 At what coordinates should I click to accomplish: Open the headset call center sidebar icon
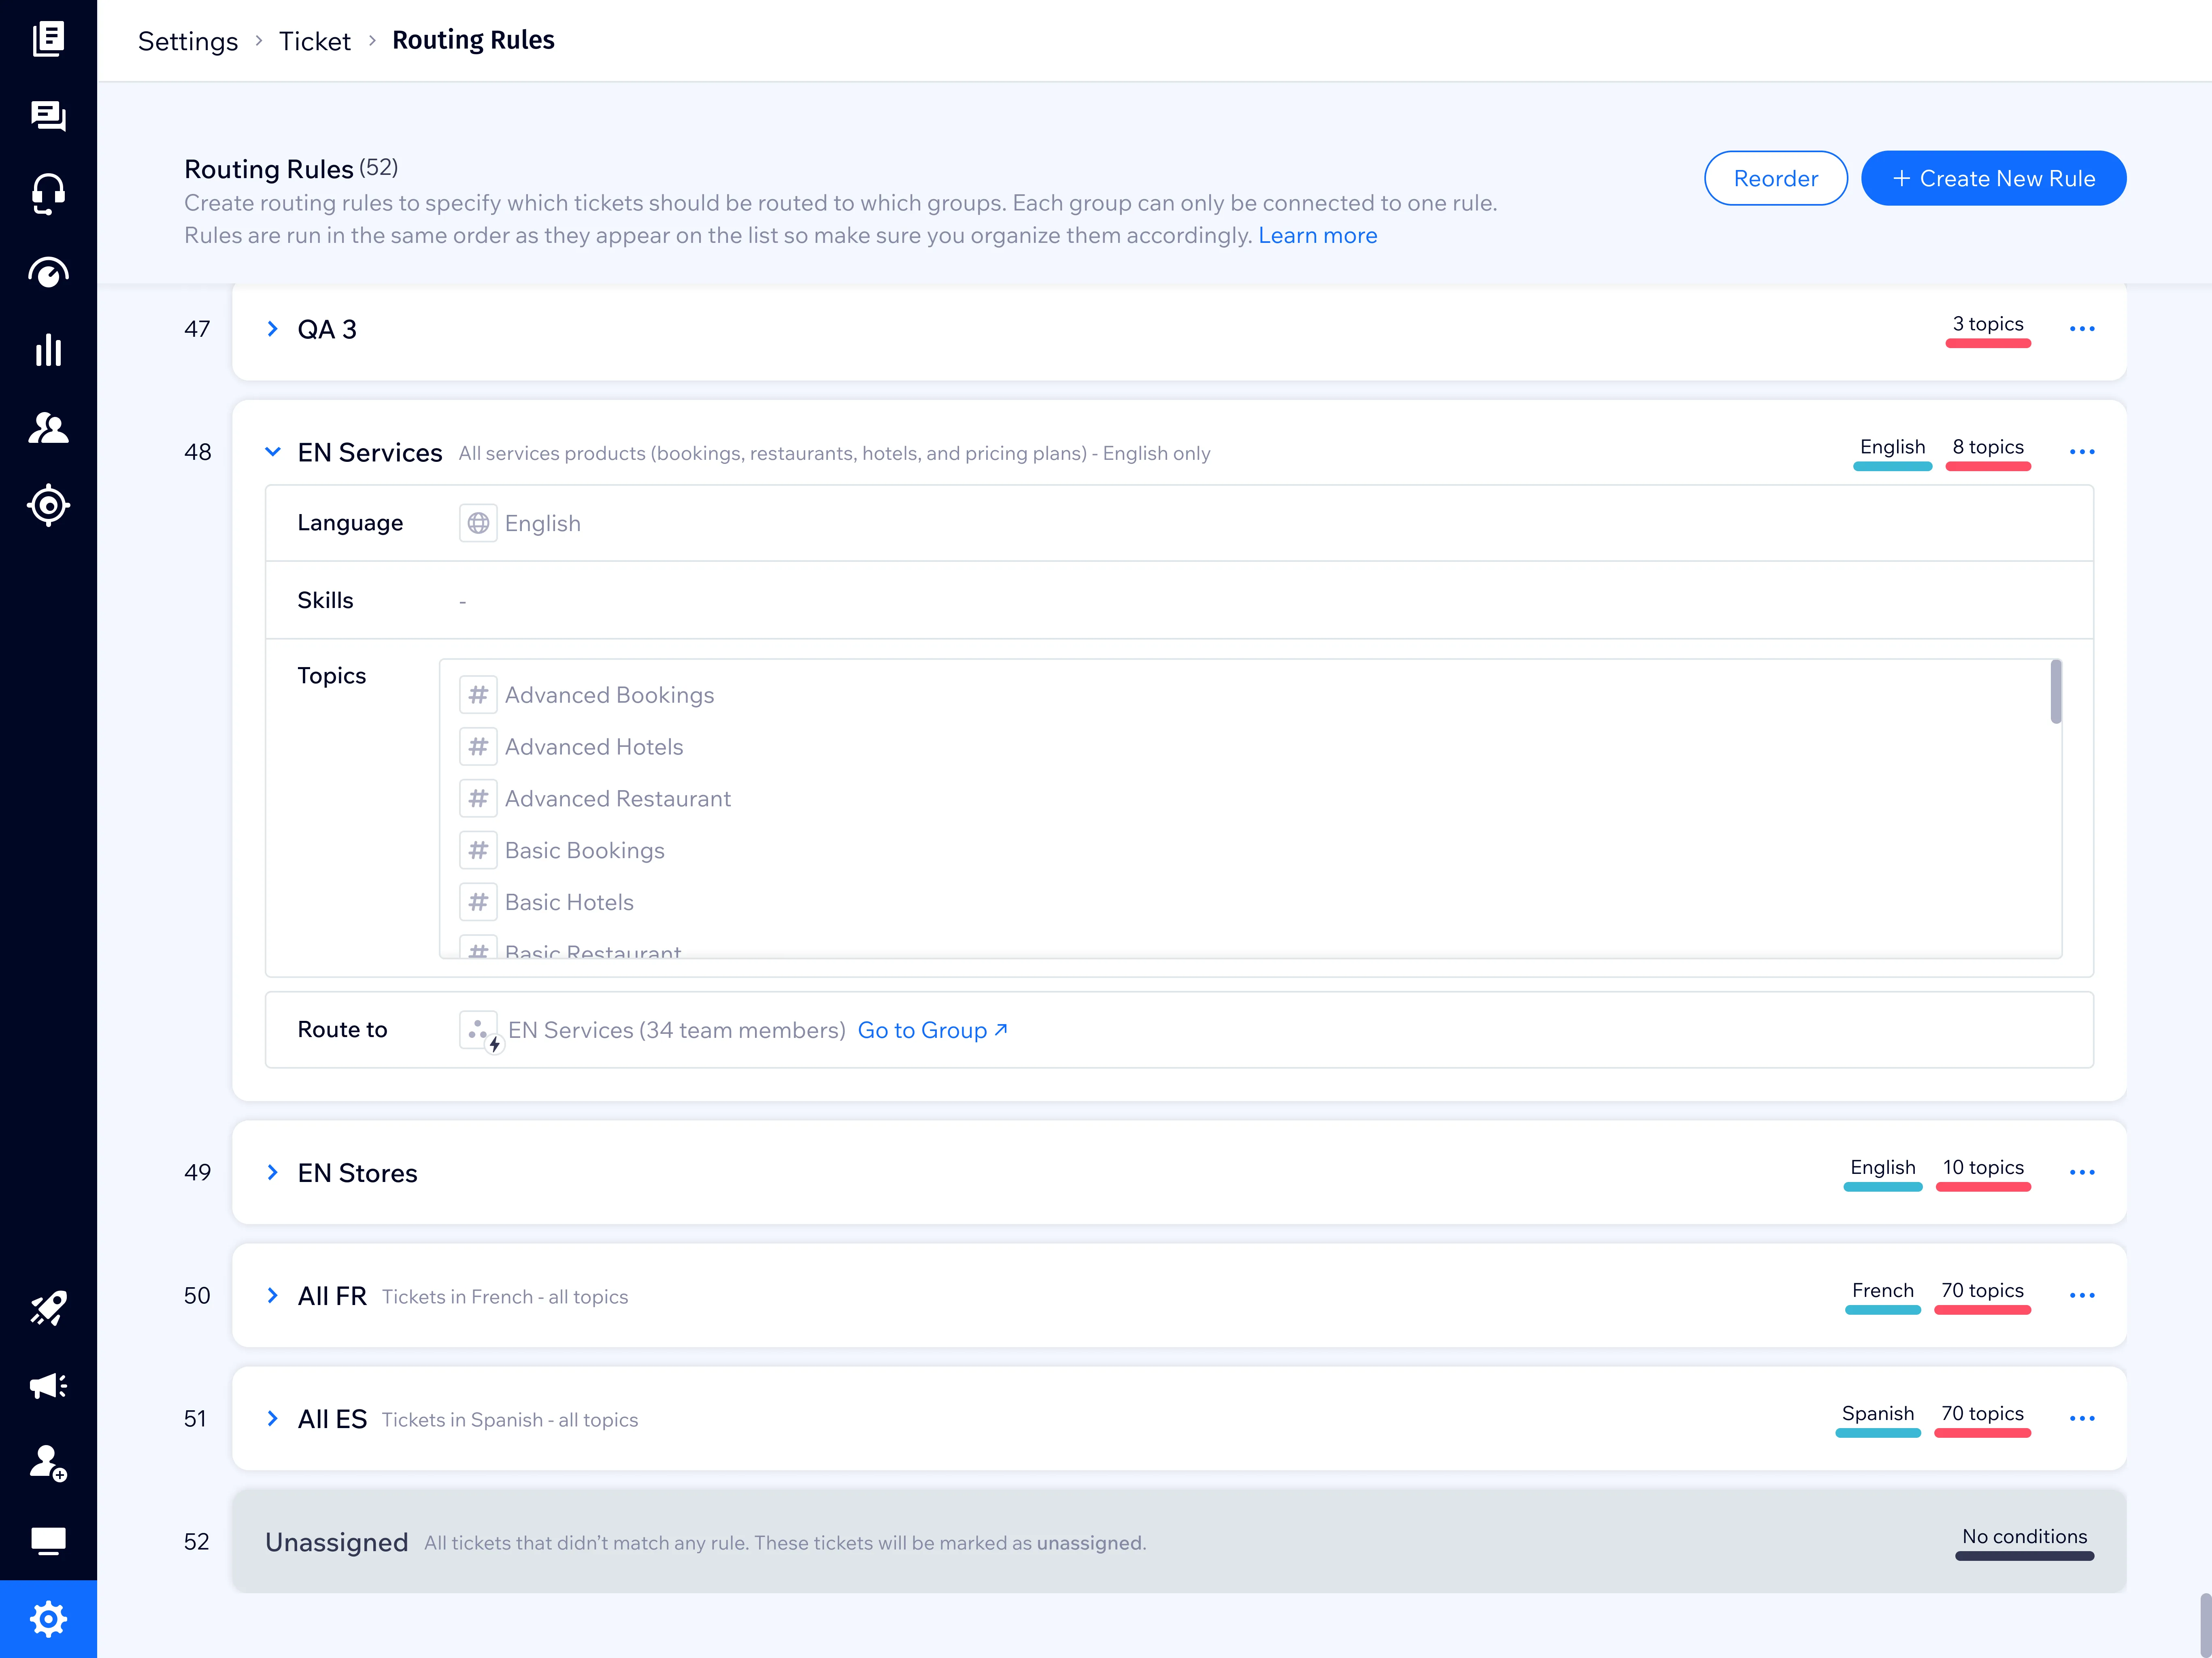[x=48, y=194]
